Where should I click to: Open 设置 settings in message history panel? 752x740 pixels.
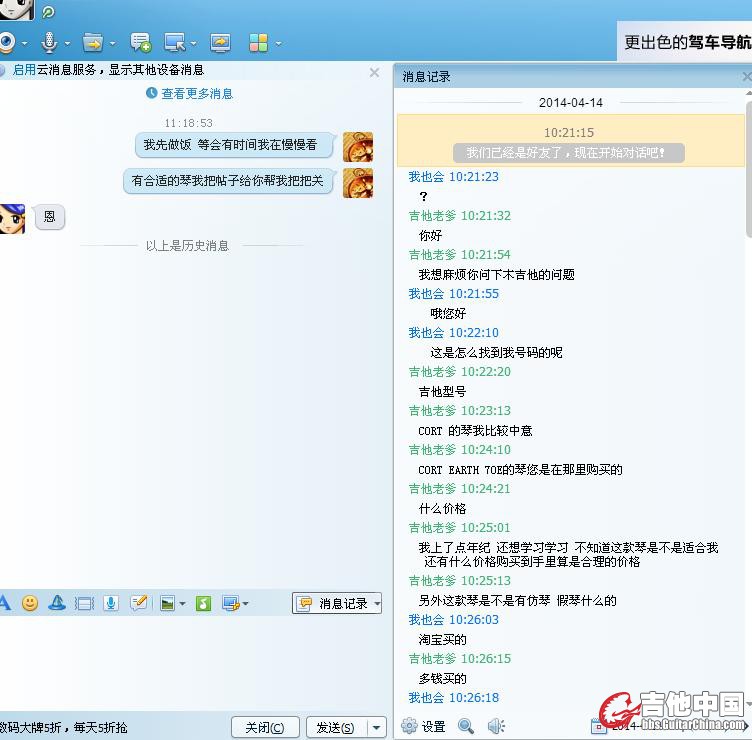[424, 726]
